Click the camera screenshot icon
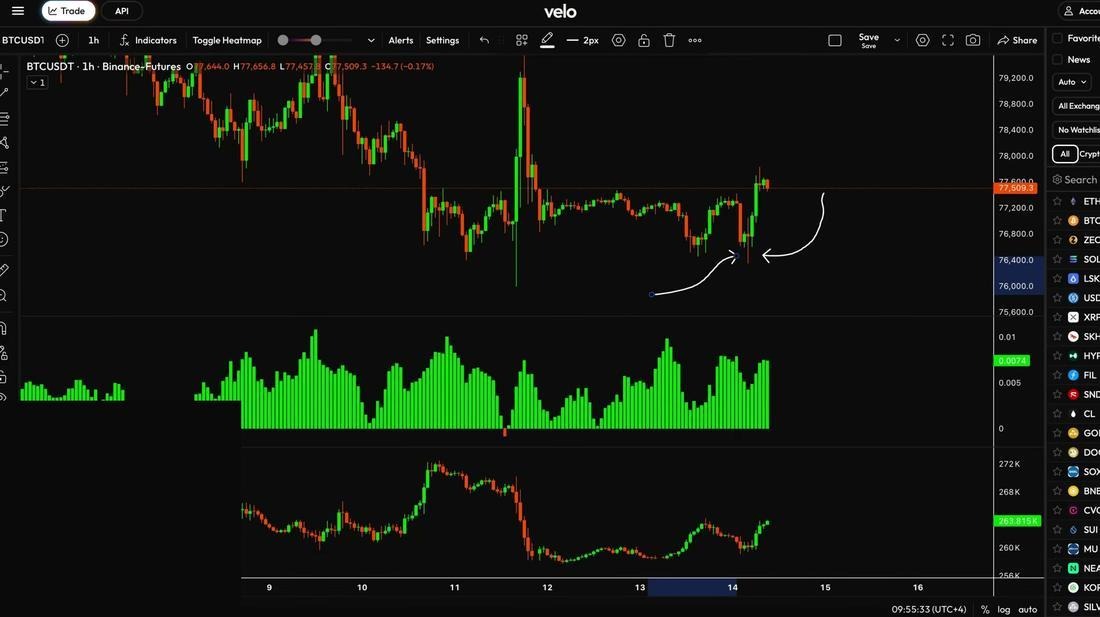 (973, 41)
